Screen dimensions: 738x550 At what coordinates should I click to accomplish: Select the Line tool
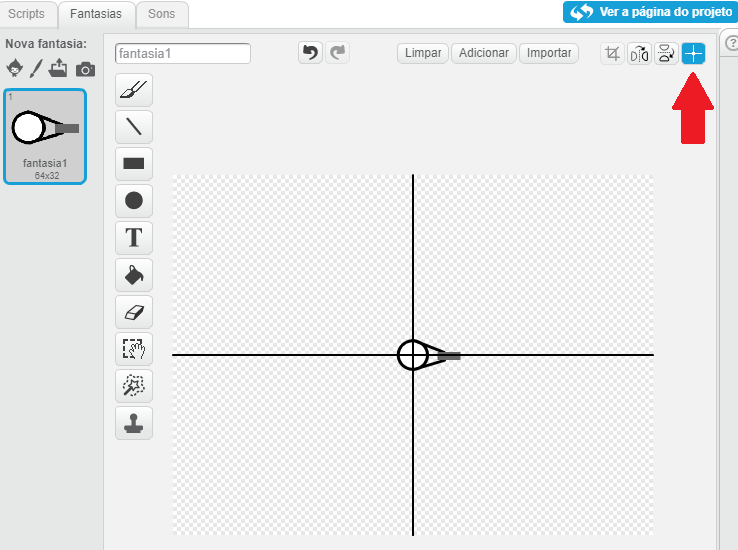134,127
